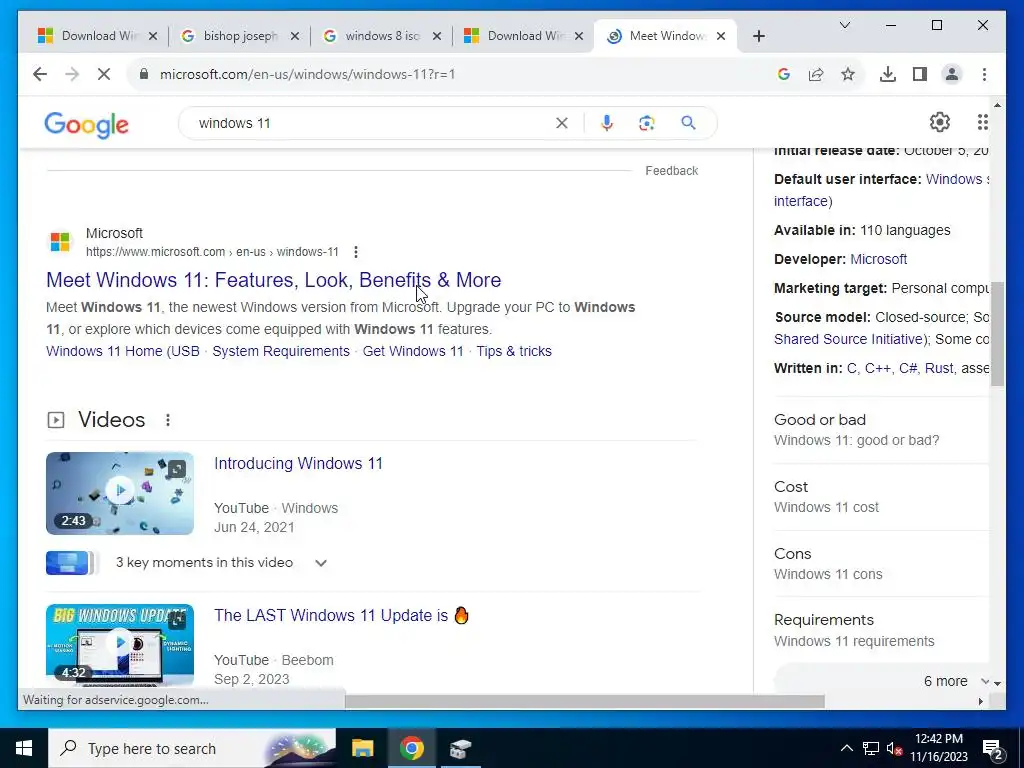Image resolution: width=1024 pixels, height=768 pixels.
Task: Start a voice search with the microphone
Action: click(607, 123)
